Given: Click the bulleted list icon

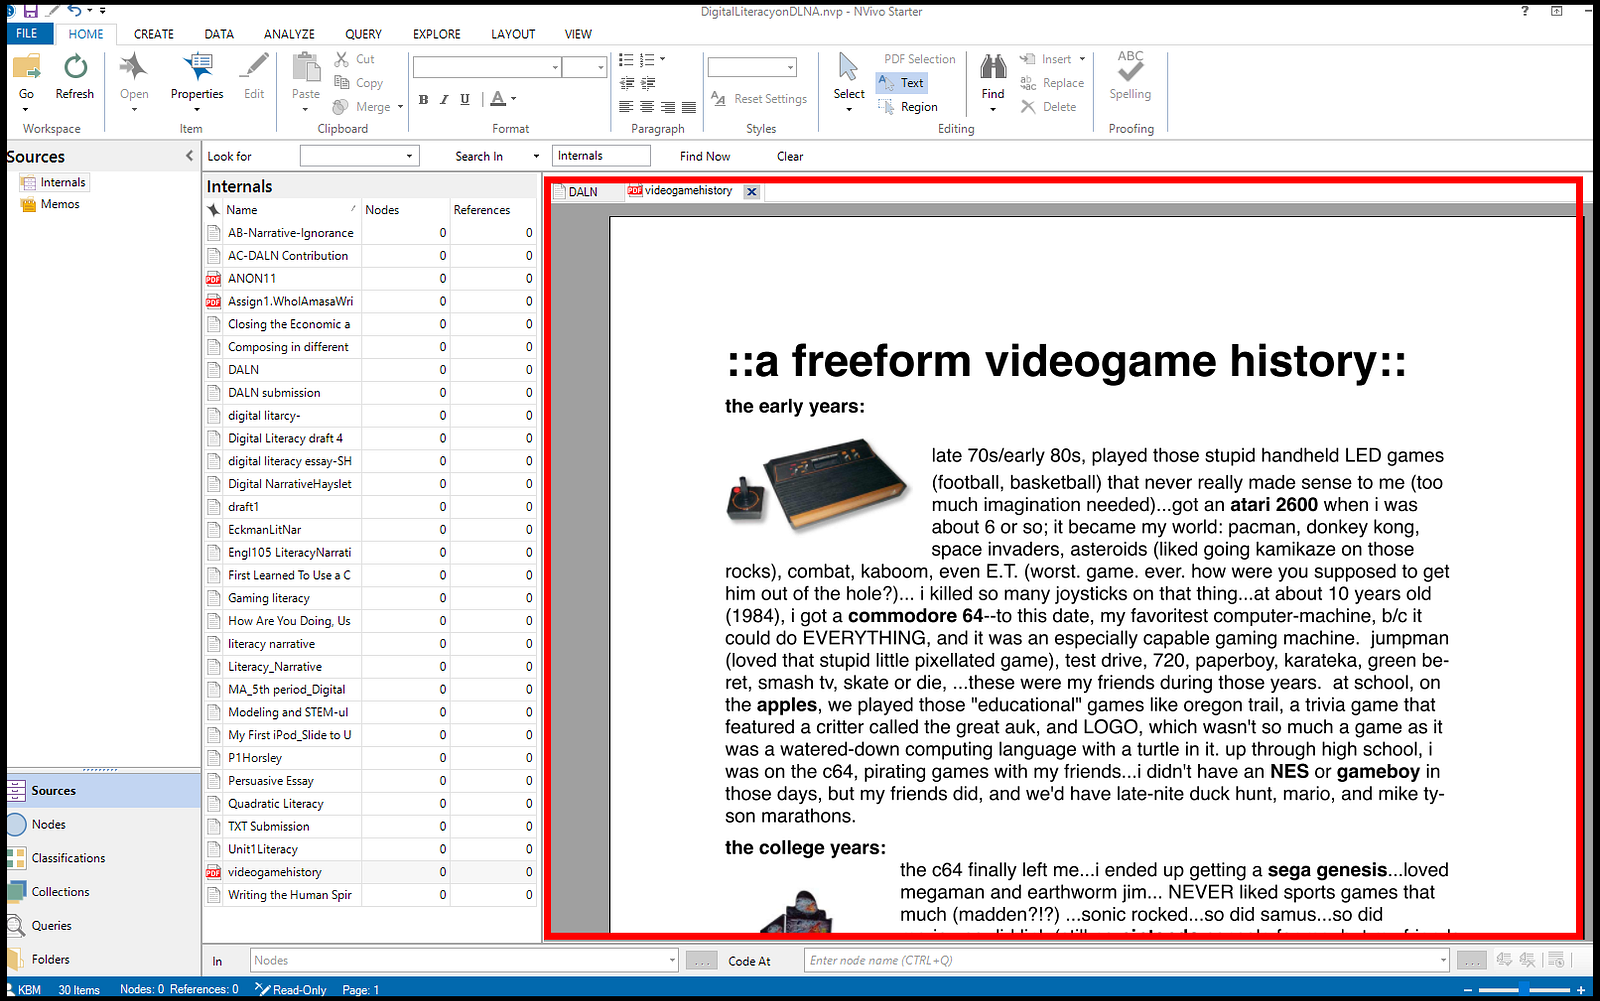Looking at the screenshot, I should click(626, 60).
